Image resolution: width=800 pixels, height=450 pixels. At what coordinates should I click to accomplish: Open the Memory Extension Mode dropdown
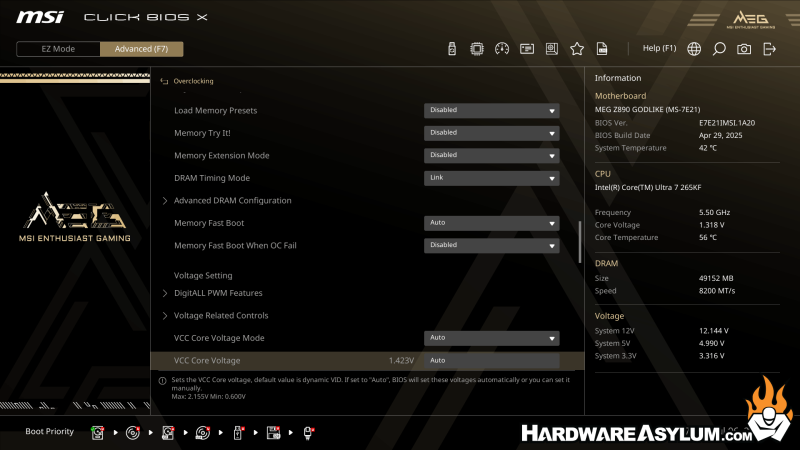tap(491, 155)
